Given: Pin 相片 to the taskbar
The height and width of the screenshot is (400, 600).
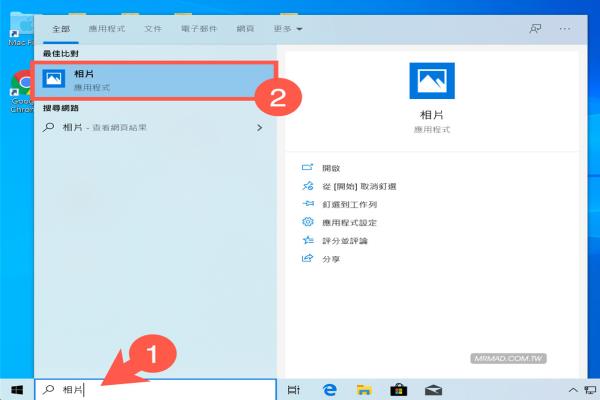Looking at the screenshot, I should point(339,204).
